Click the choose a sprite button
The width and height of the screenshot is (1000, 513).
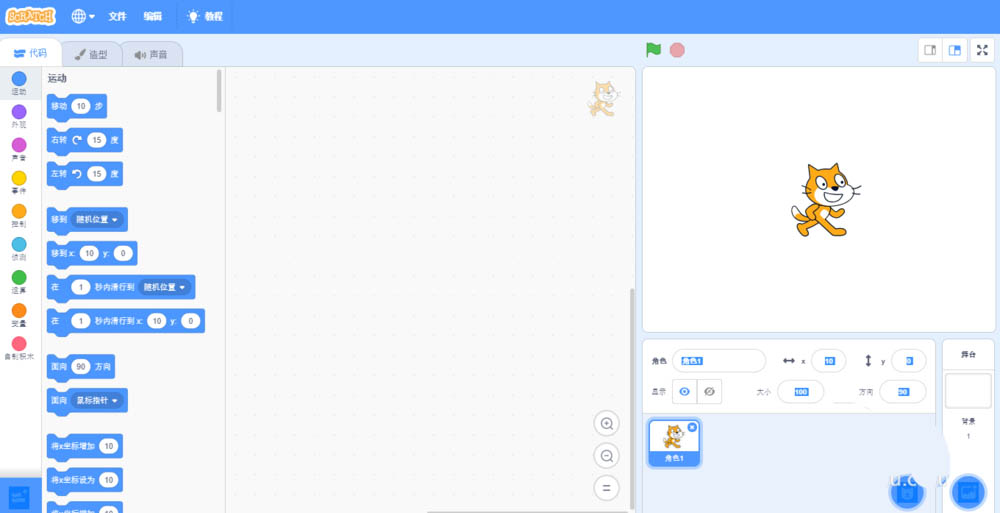coord(907,492)
